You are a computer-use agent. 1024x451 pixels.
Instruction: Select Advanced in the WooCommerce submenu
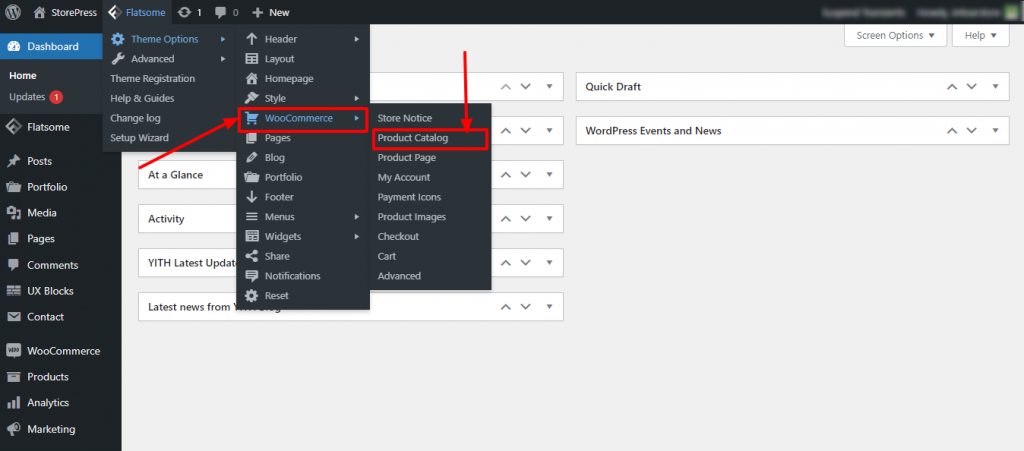pyautogui.click(x=399, y=275)
